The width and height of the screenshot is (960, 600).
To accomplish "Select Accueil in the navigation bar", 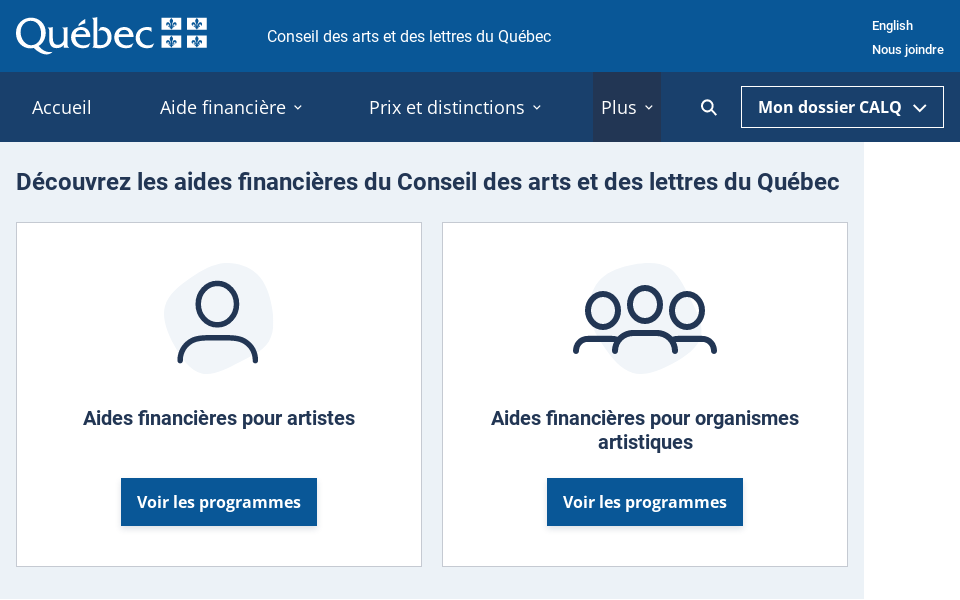I will (61, 107).
